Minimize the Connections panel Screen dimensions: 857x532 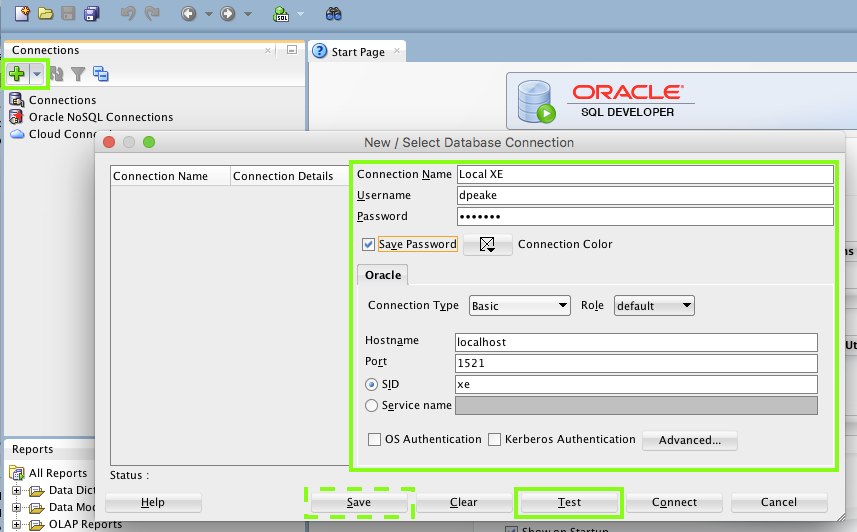[x=292, y=50]
